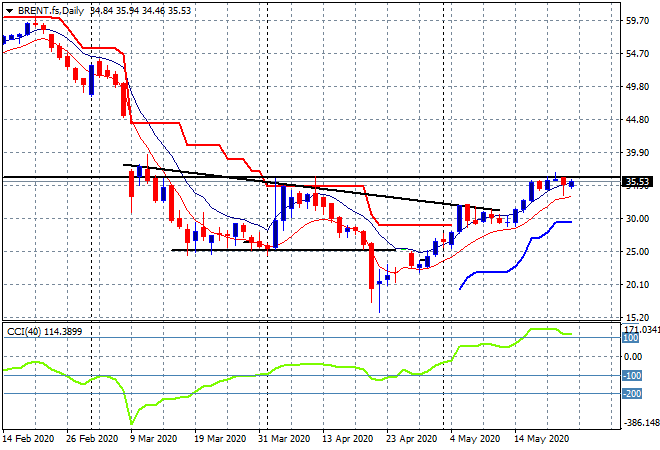Screen dimensions: 660x450
Task: Click the BRENT.fs,Daily chart title
Action: tap(50, 10)
